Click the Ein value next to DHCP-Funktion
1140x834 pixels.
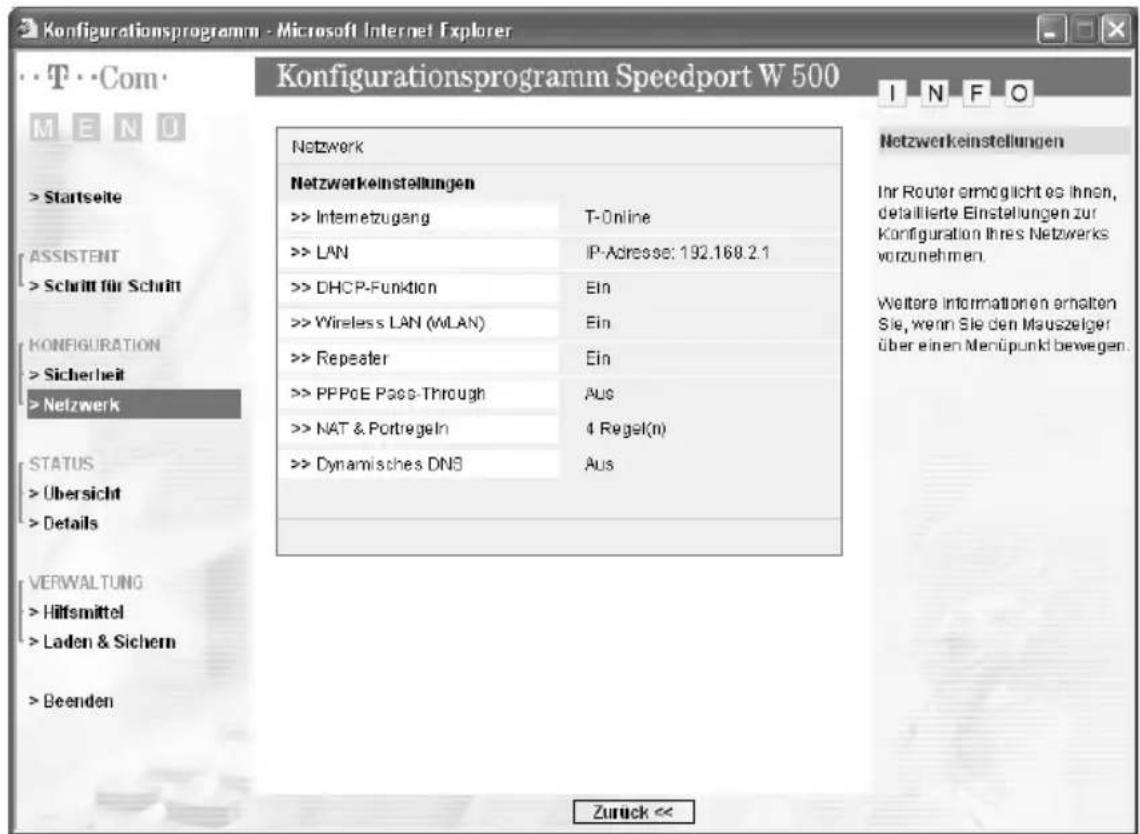598,287
